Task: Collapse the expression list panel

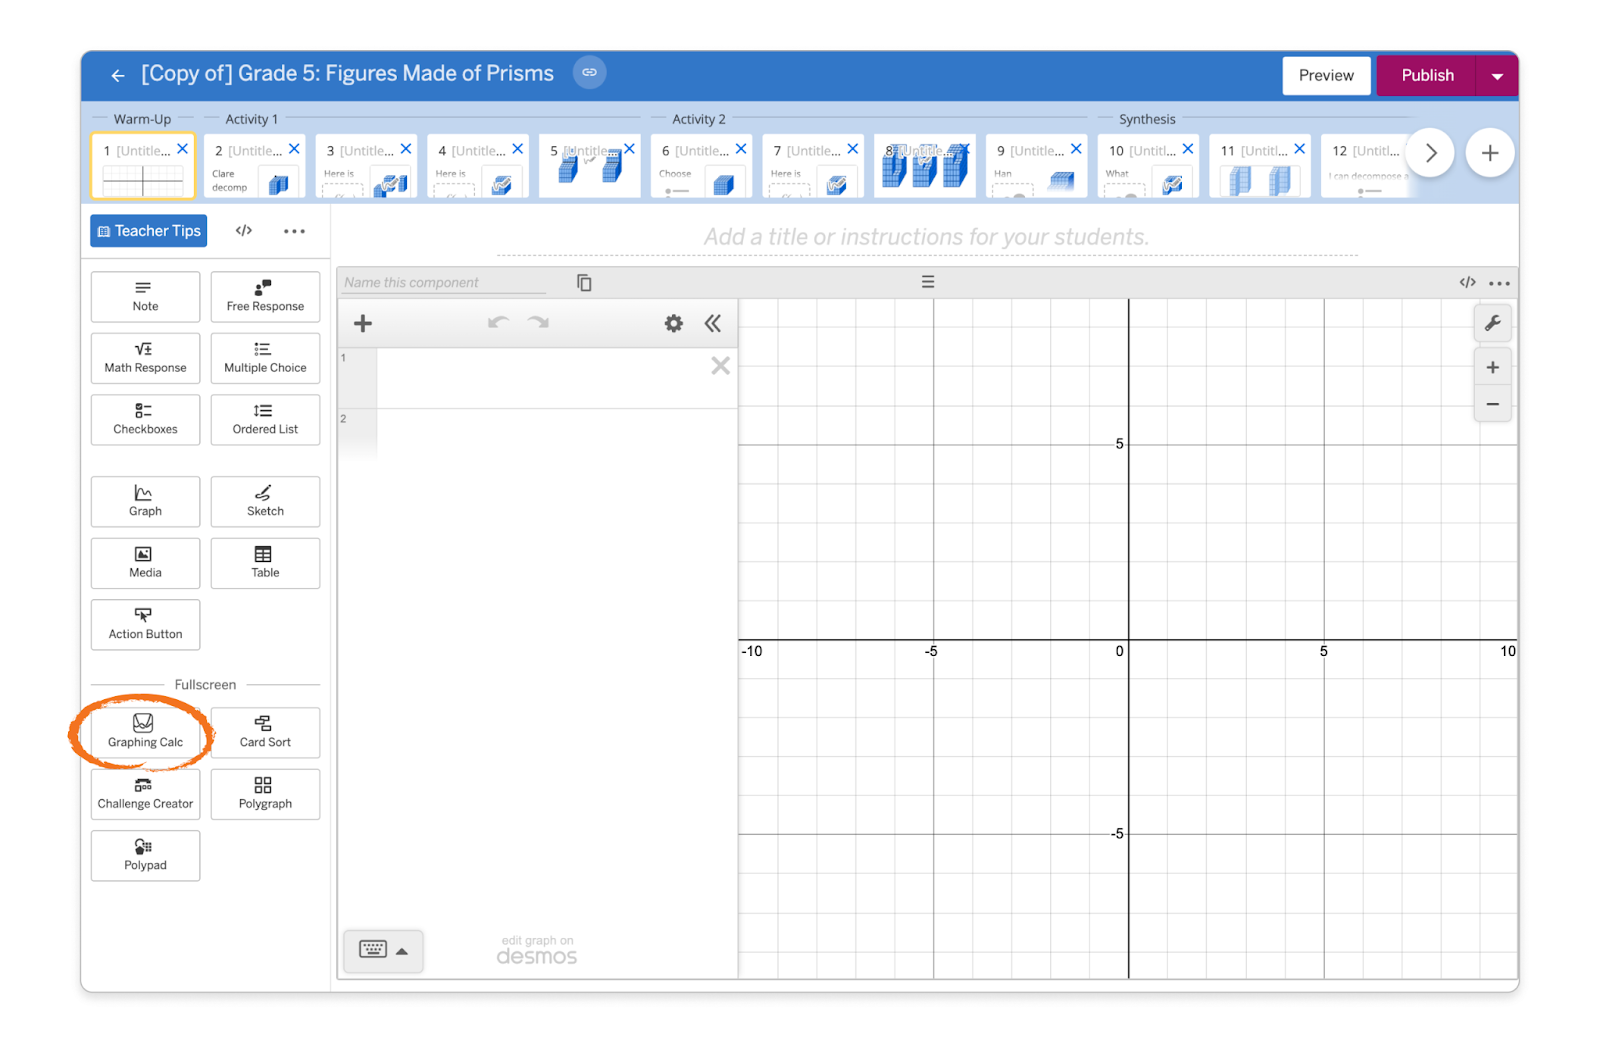Action: click(712, 323)
